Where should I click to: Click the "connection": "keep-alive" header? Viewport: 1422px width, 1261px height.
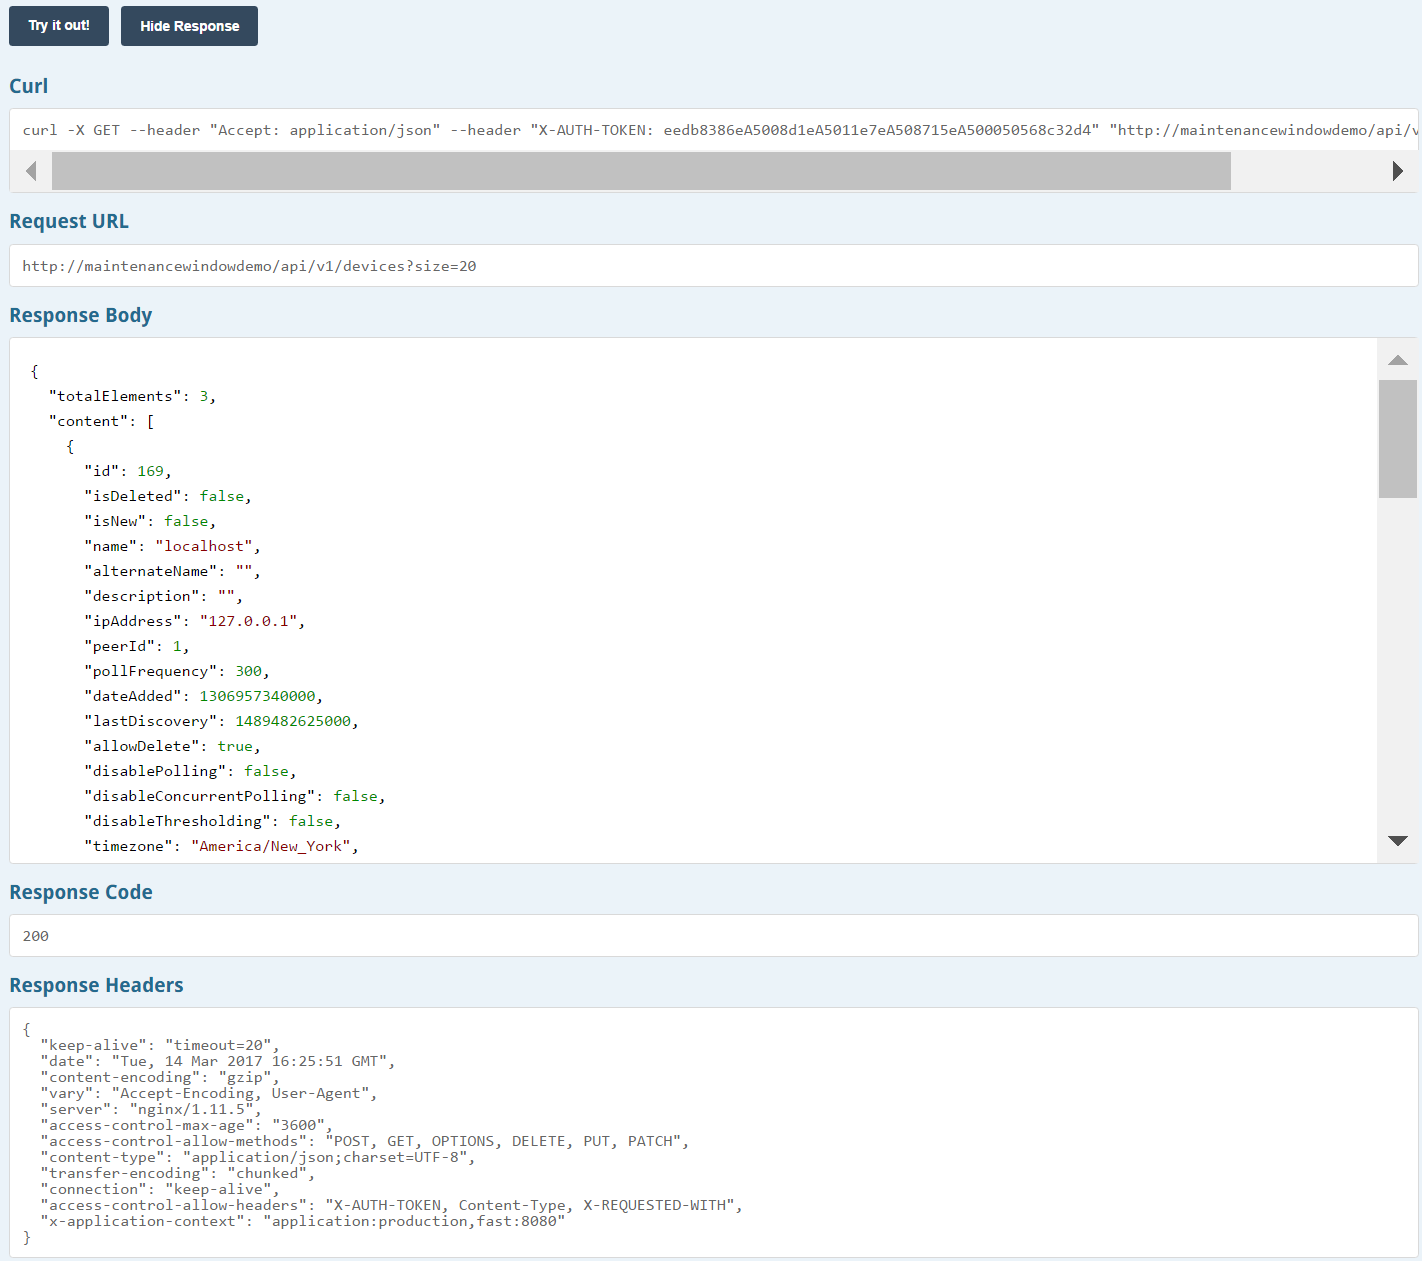point(160,1189)
